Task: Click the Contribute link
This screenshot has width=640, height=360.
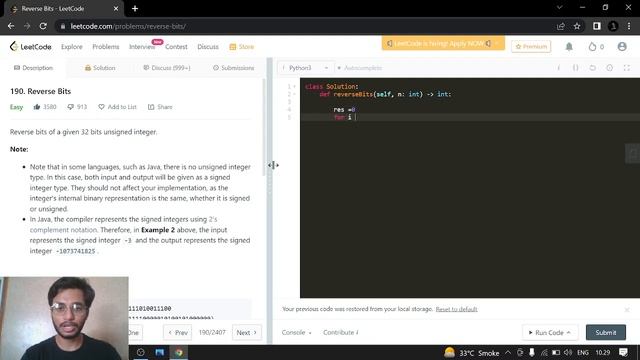Action: click(341, 333)
